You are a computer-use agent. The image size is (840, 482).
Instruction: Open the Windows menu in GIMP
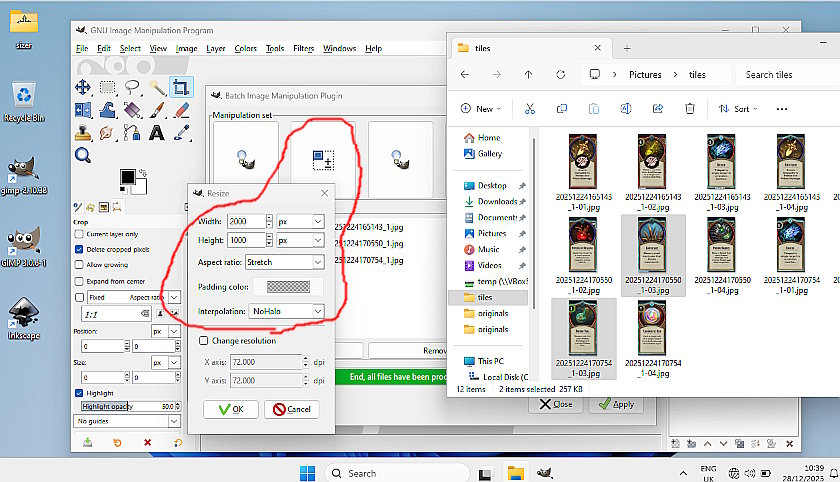340,48
